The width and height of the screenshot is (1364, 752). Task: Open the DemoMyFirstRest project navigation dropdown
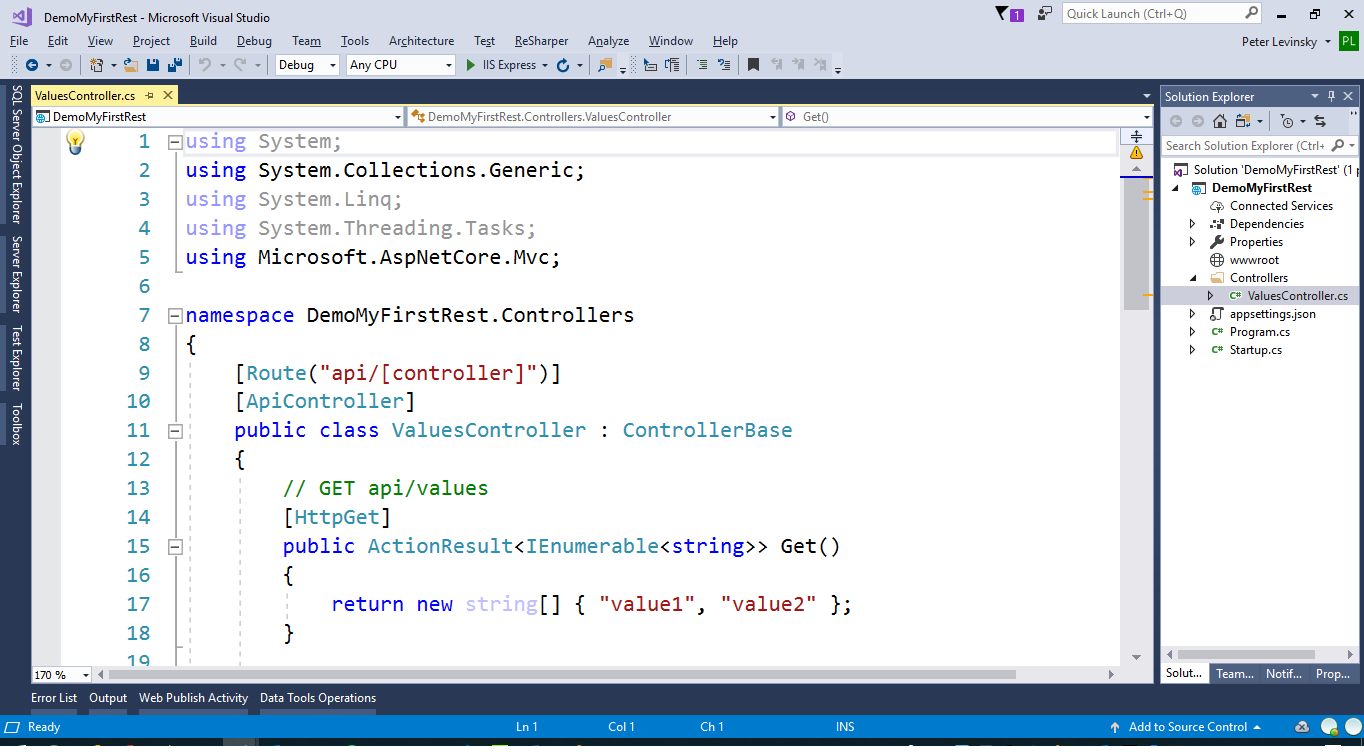coord(218,117)
